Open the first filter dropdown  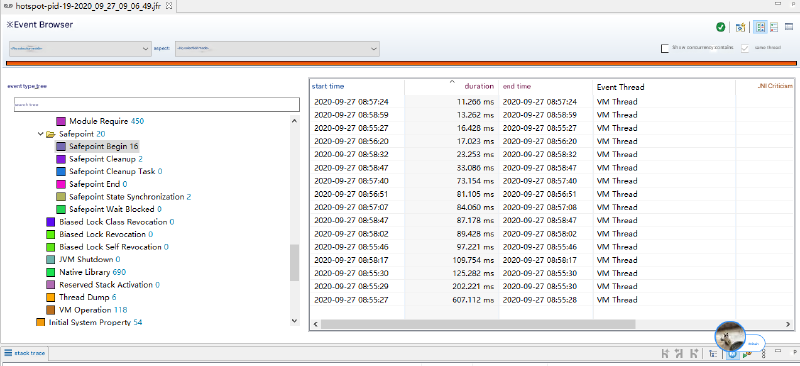(79, 48)
